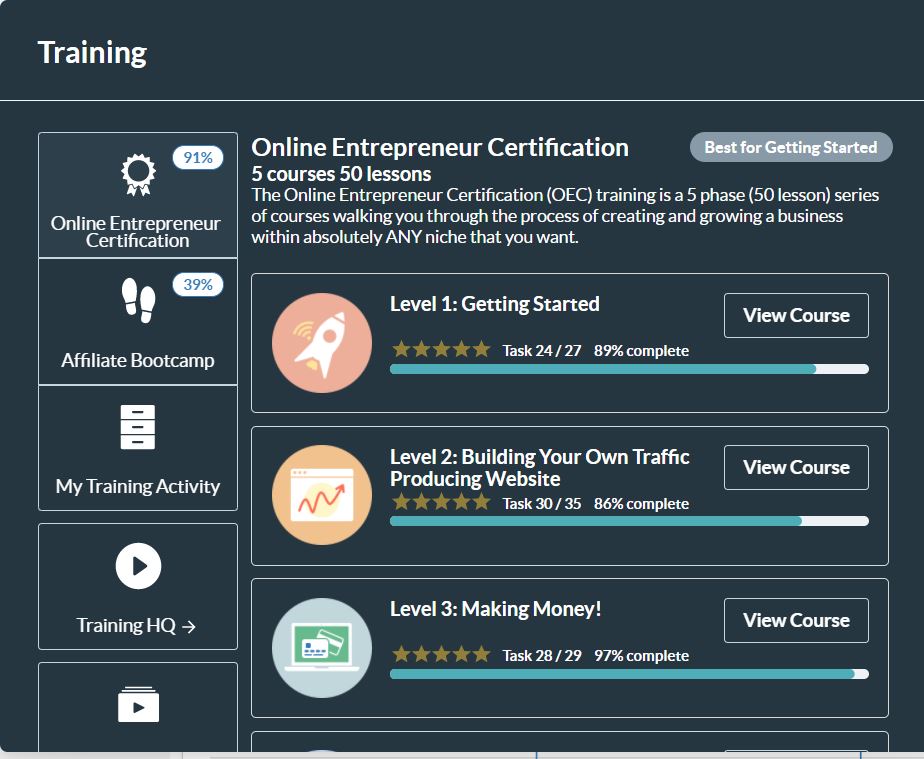Screen dimensions: 924x759
Task: Click the Level 2 five-star rating
Action: click(441, 502)
